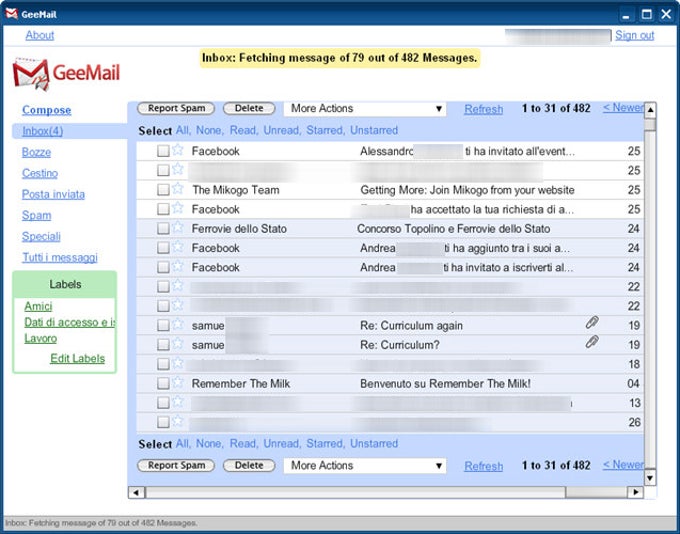
Task: Star the Remember The Milk message
Action: (x=177, y=382)
